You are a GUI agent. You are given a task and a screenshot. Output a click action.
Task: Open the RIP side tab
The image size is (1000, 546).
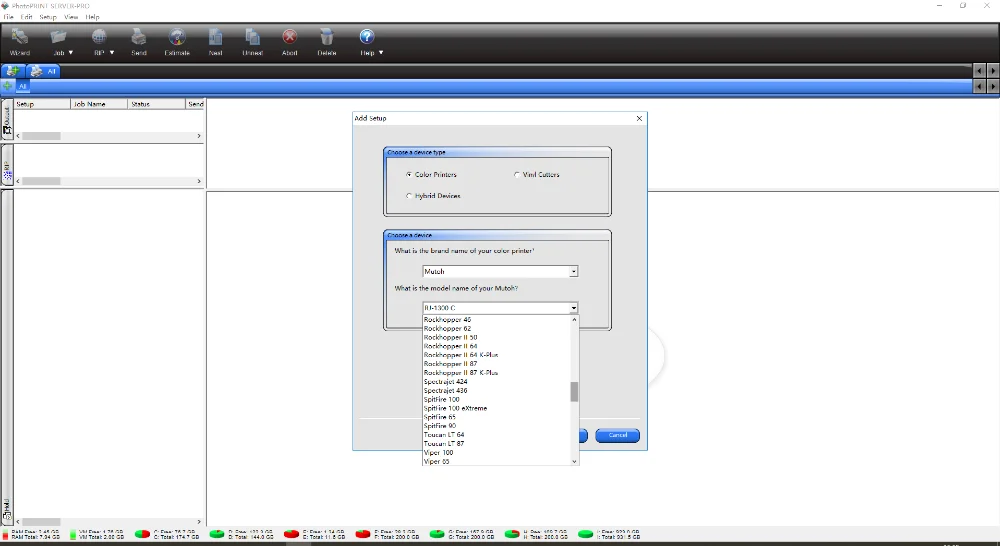click(7, 165)
